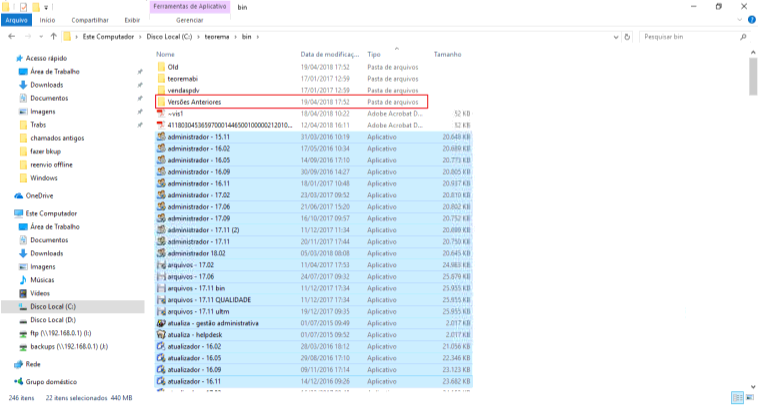Sort by the Tamanho column header

click(447, 55)
